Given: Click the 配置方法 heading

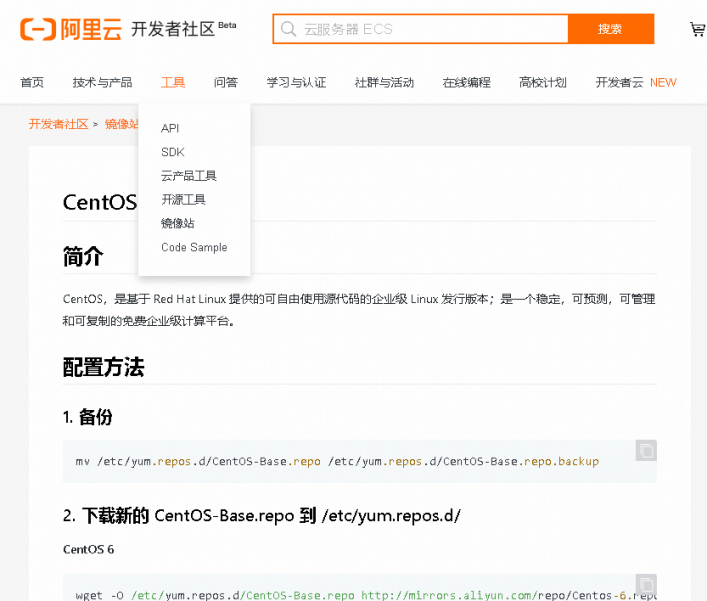Looking at the screenshot, I should click(x=103, y=367).
